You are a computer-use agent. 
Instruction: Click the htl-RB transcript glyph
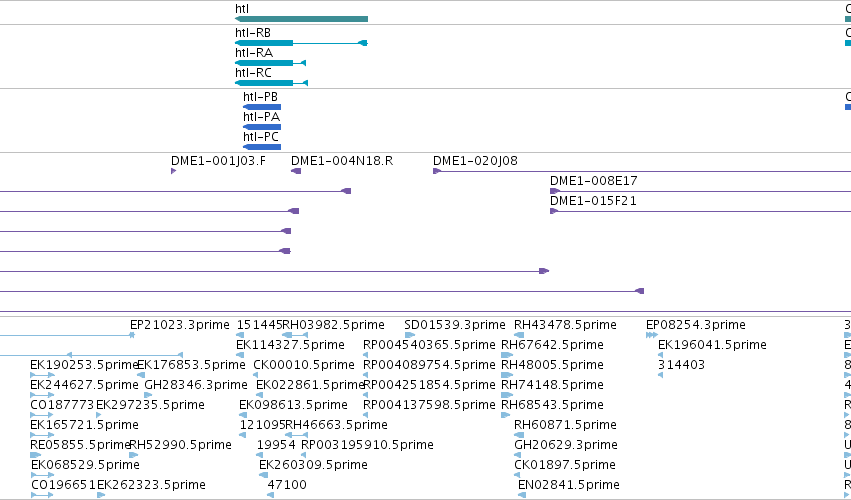[x=301, y=43]
